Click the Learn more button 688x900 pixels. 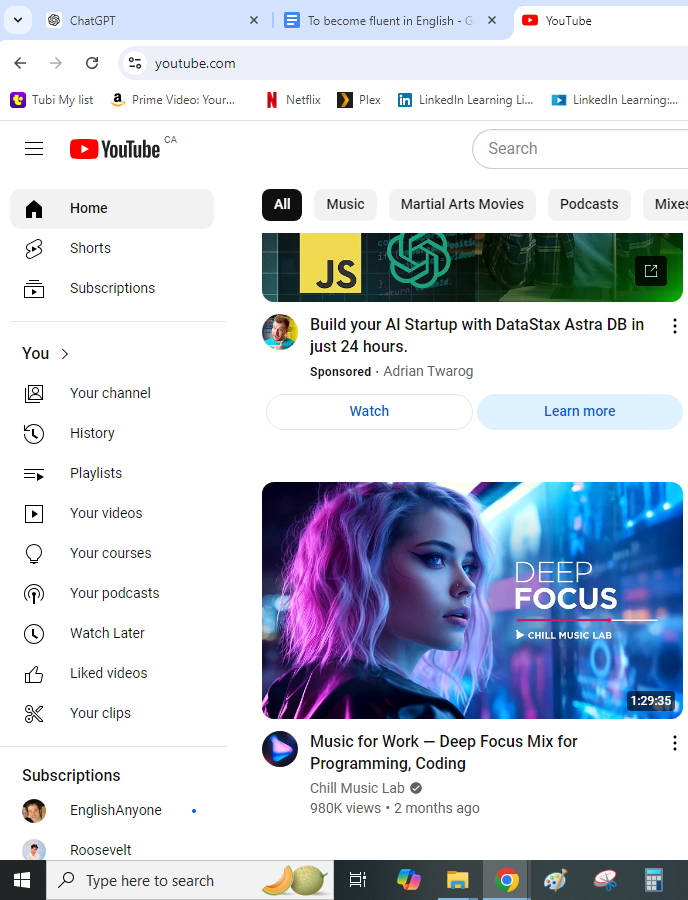tap(579, 411)
